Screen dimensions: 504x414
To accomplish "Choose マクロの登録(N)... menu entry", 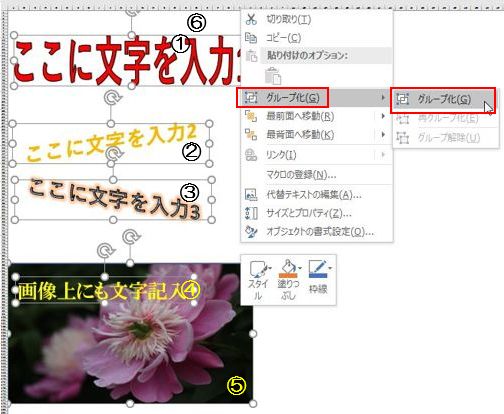I will pos(301,175).
